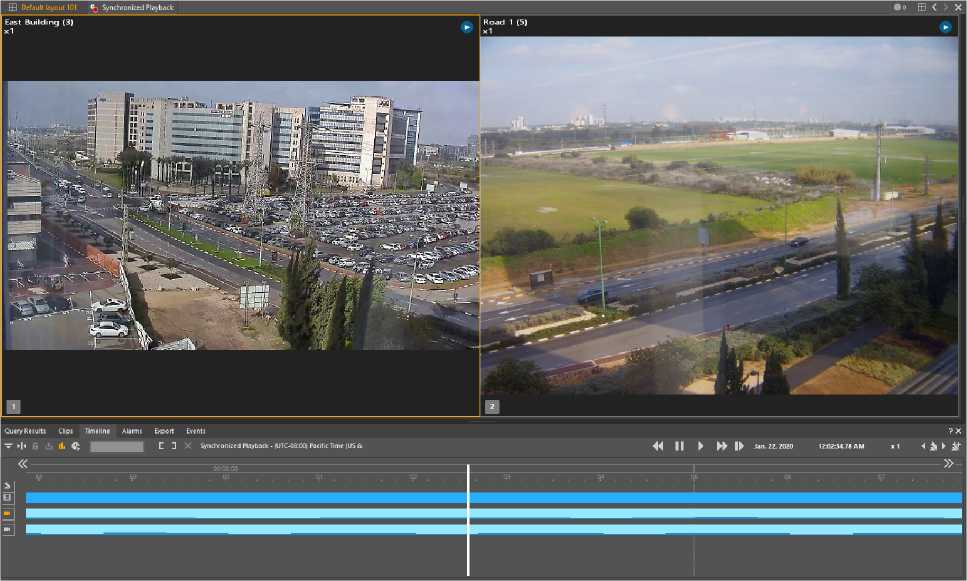
Task: Click the rewind playback button
Action: coord(658,446)
